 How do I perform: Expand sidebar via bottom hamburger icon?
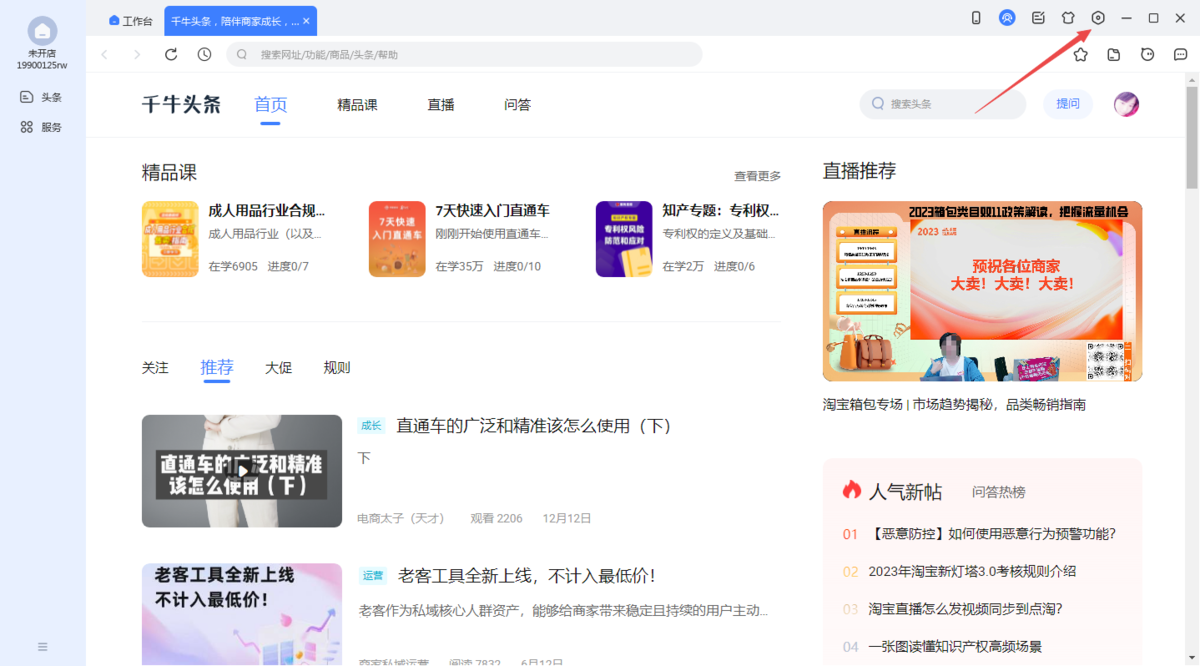click(42, 647)
